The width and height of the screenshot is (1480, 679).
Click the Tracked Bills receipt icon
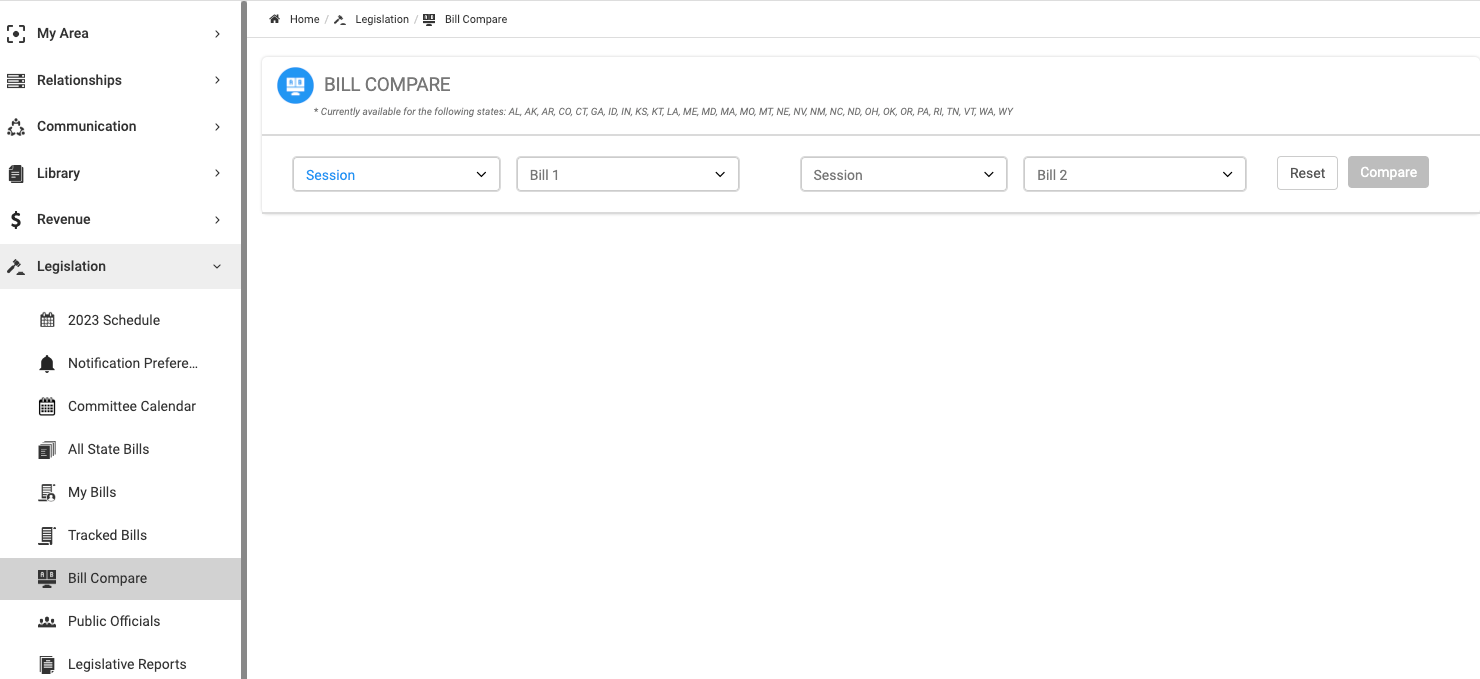point(47,536)
